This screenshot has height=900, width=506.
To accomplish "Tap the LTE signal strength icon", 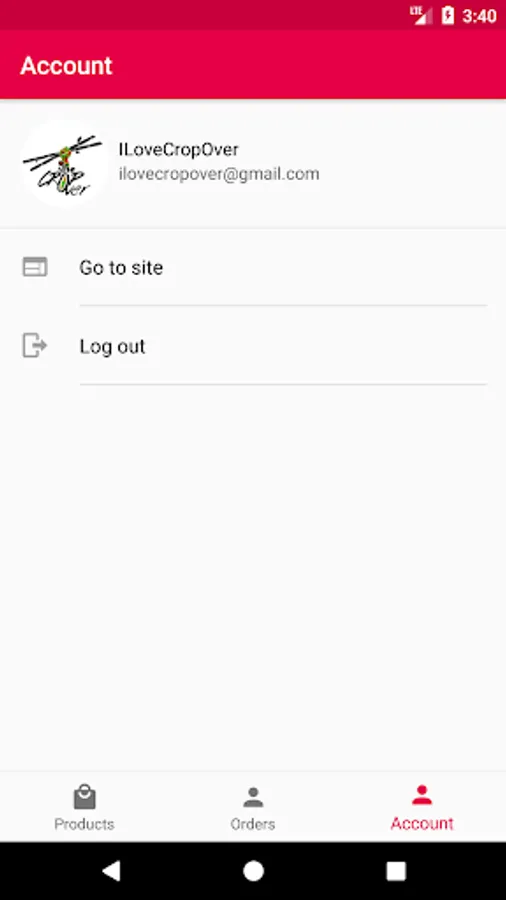I will (422, 15).
